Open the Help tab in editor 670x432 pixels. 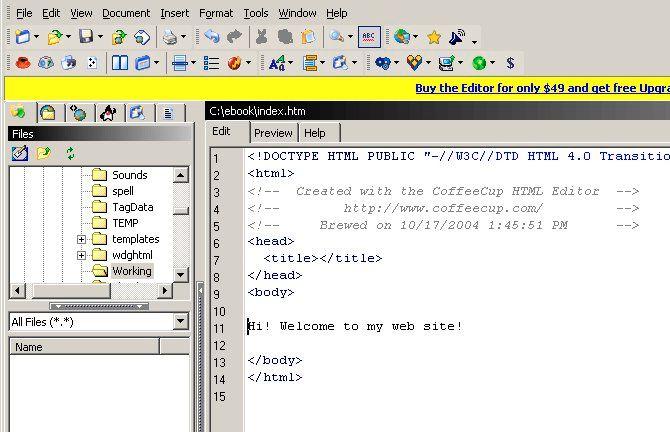point(315,133)
